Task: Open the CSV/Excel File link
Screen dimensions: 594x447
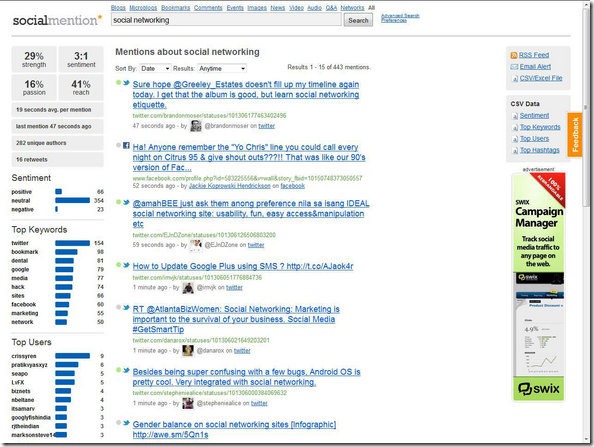Action: tap(541, 78)
